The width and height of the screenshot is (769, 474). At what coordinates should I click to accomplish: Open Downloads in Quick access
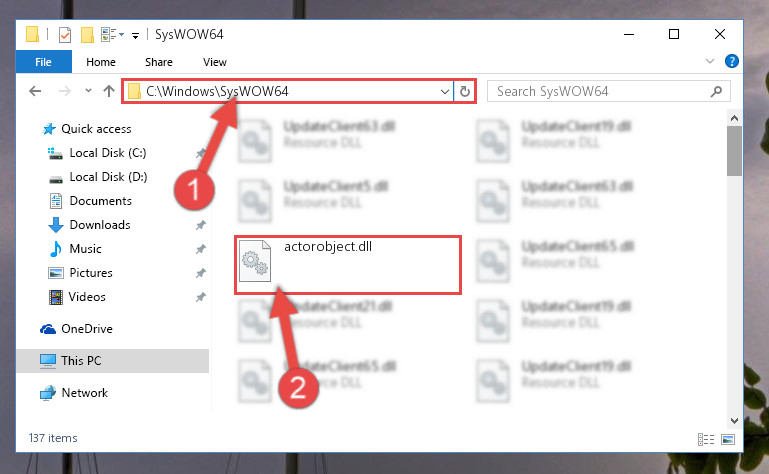(x=100, y=225)
